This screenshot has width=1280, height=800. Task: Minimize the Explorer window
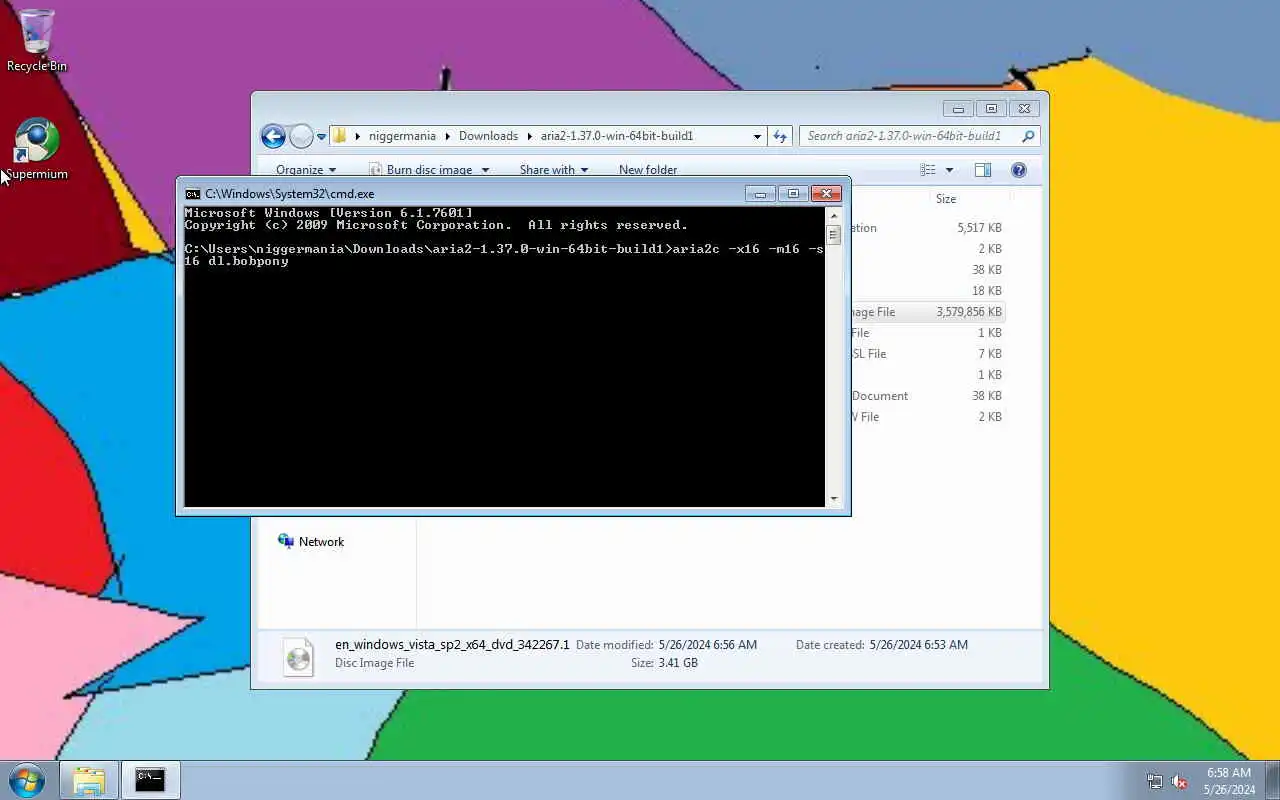pos(958,109)
